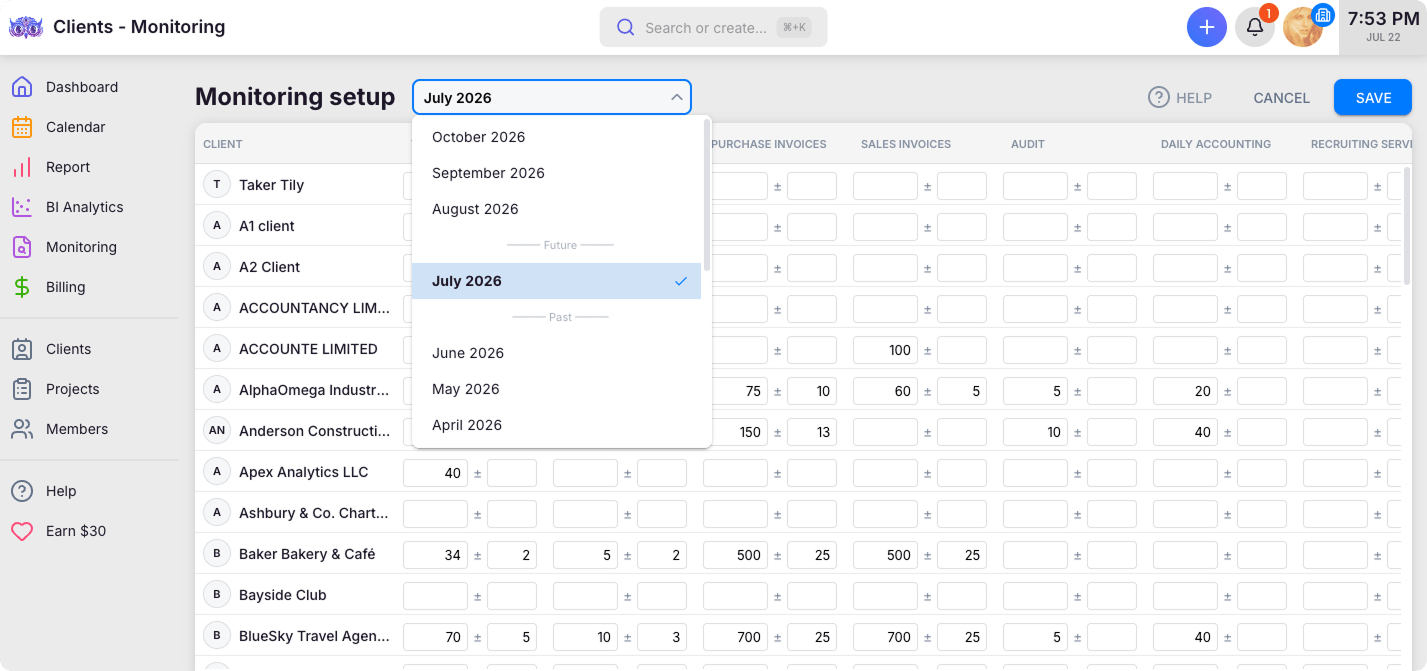1427x671 pixels.
Task: Select April 2026 from the dropdown
Action: click(x=557, y=425)
